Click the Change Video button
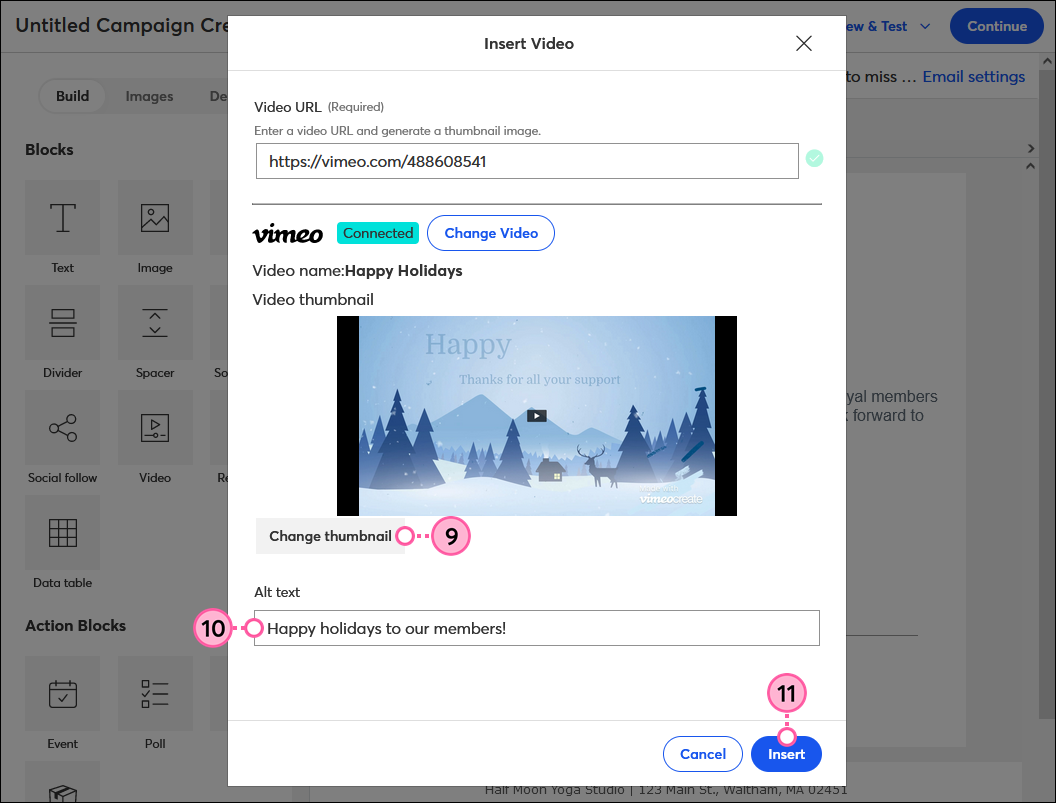1056x803 pixels. pos(491,233)
